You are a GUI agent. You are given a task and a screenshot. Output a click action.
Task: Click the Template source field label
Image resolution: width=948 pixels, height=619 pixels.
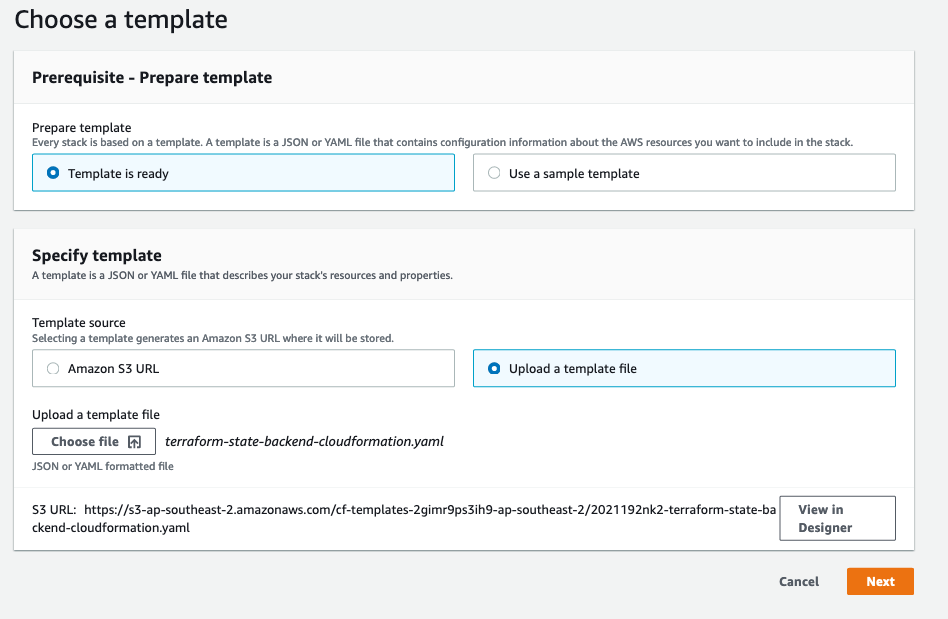click(x=79, y=323)
